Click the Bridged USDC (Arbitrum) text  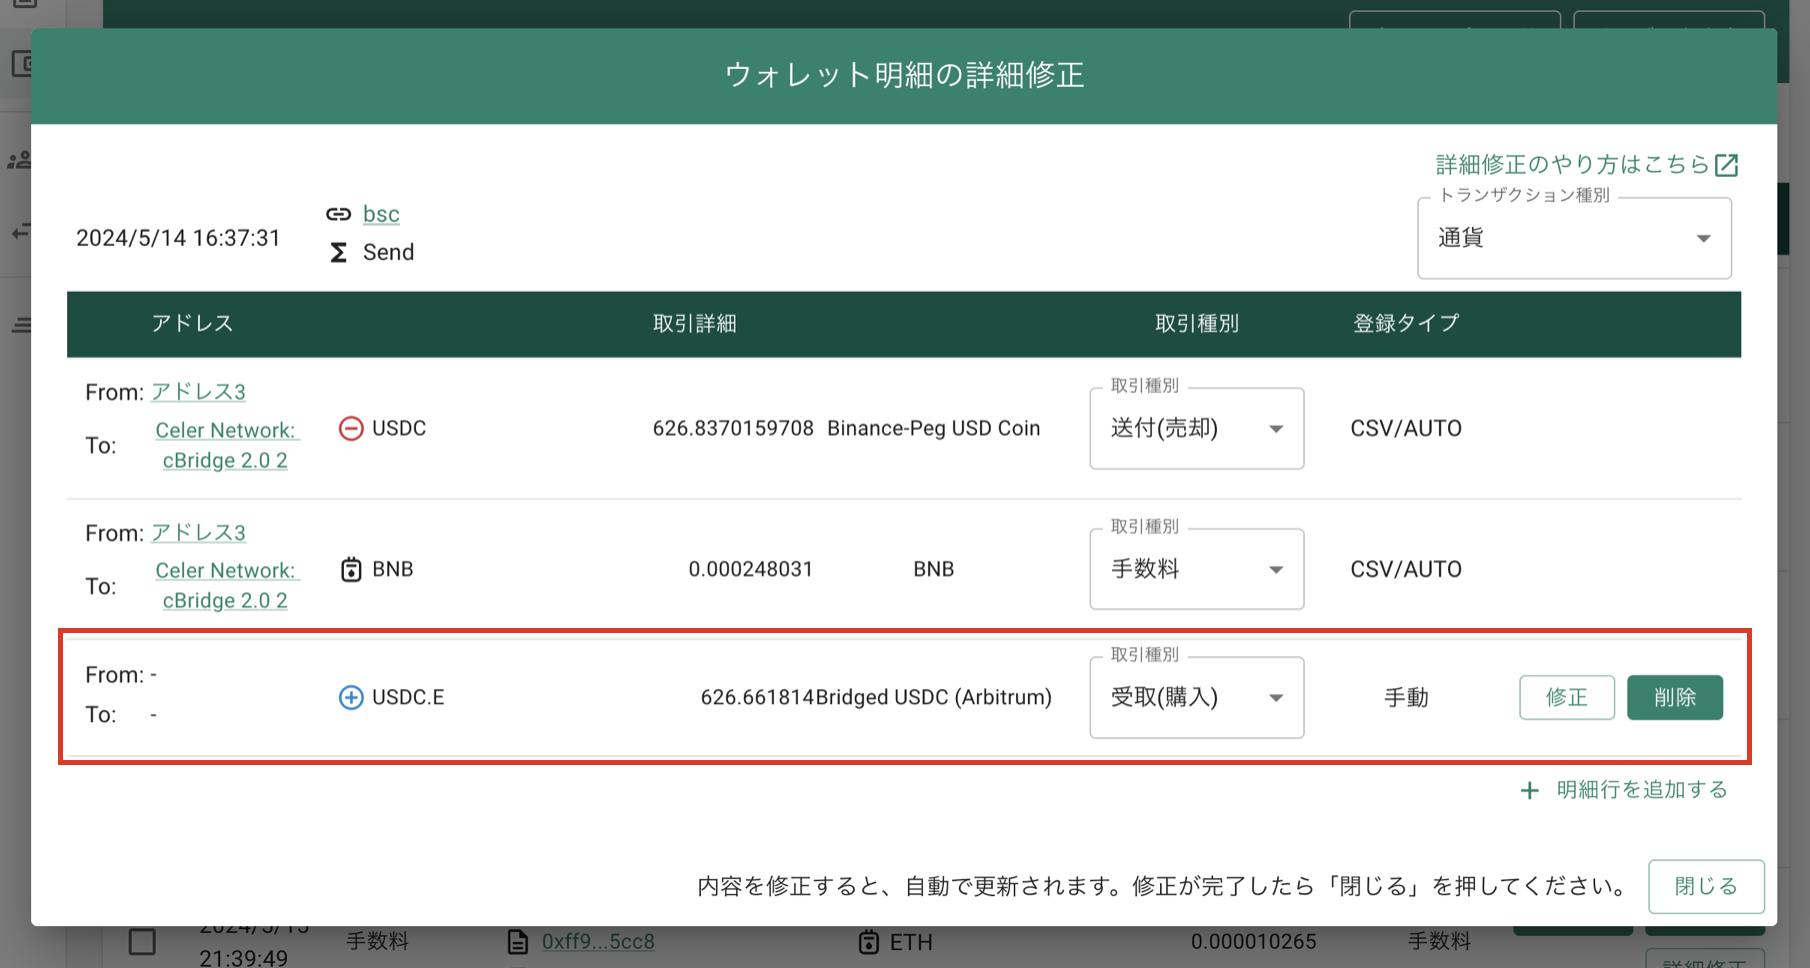pyautogui.click(x=934, y=698)
